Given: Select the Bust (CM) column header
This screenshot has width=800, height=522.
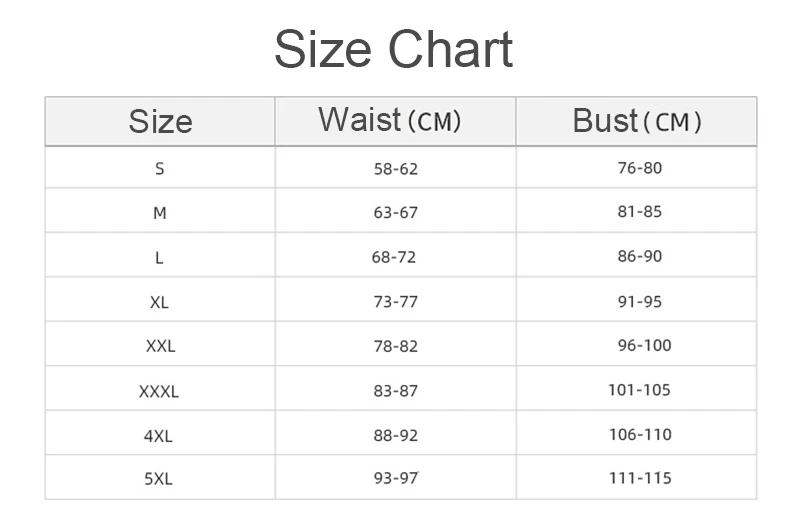Looking at the screenshot, I should (x=636, y=121).
